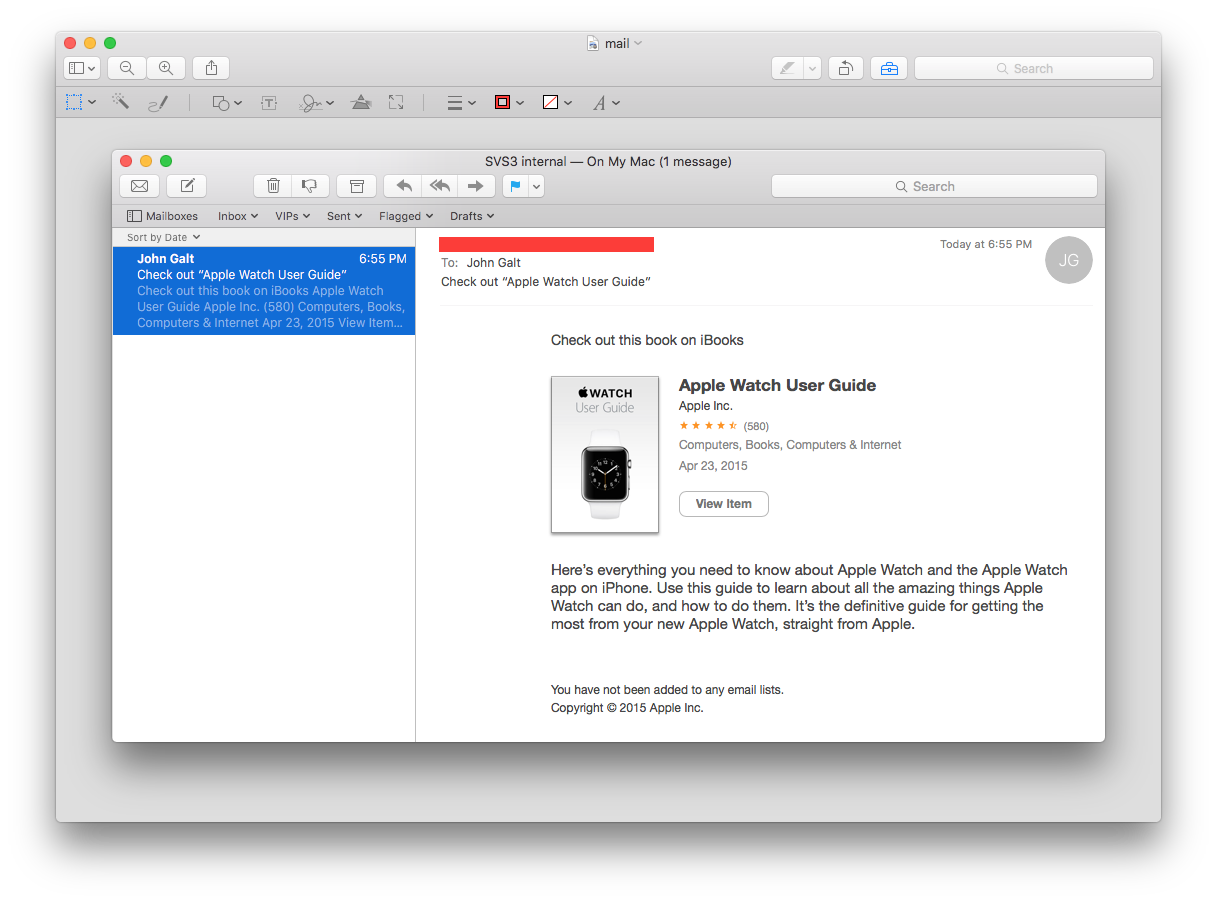Viewport: 1217px width, 902px height.
Task: Reply All using the double arrow
Action: pyautogui.click(x=439, y=186)
